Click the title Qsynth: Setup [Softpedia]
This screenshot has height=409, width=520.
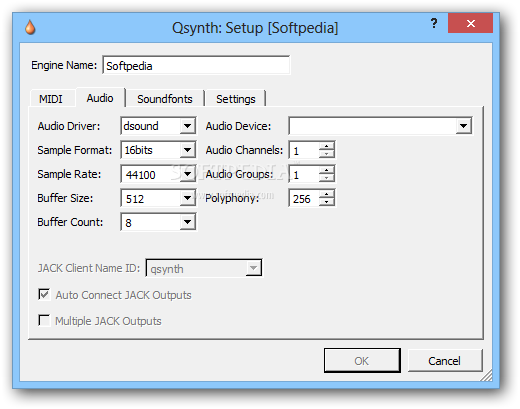click(x=255, y=28)
